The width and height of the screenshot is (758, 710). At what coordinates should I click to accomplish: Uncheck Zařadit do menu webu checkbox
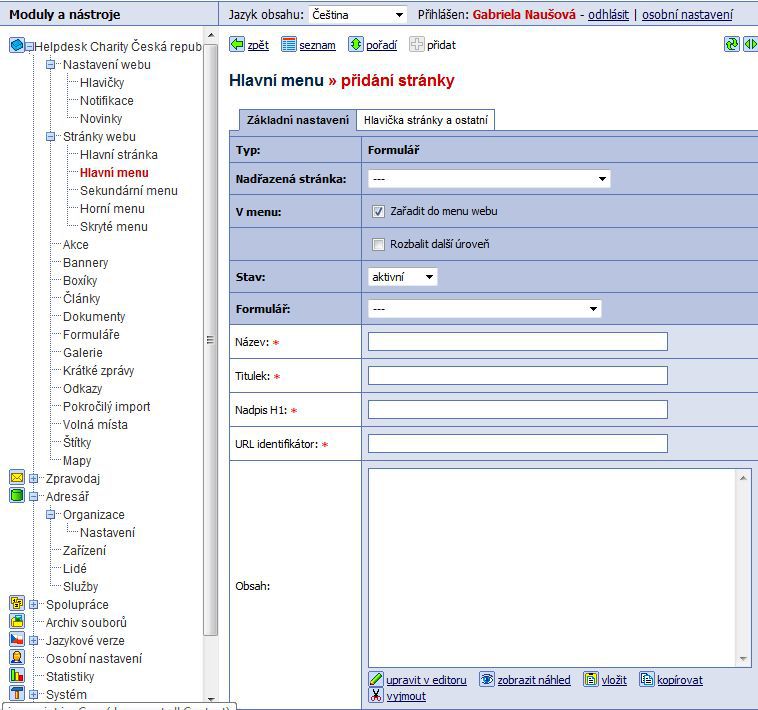(378, 211)
